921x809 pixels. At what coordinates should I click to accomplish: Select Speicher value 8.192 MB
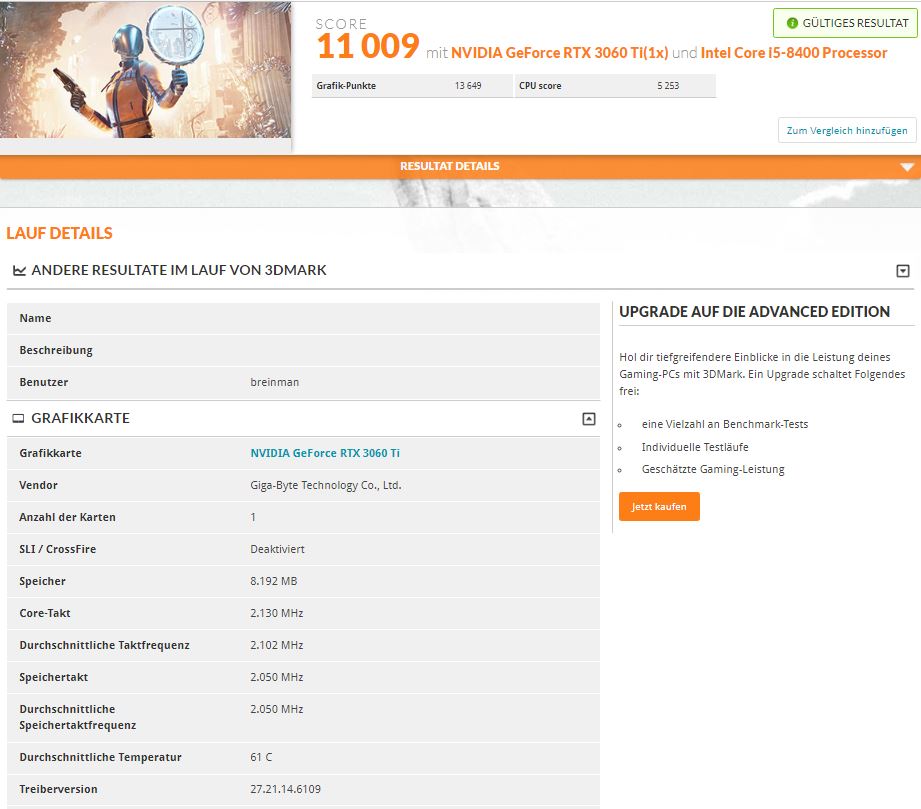point(274,581)
